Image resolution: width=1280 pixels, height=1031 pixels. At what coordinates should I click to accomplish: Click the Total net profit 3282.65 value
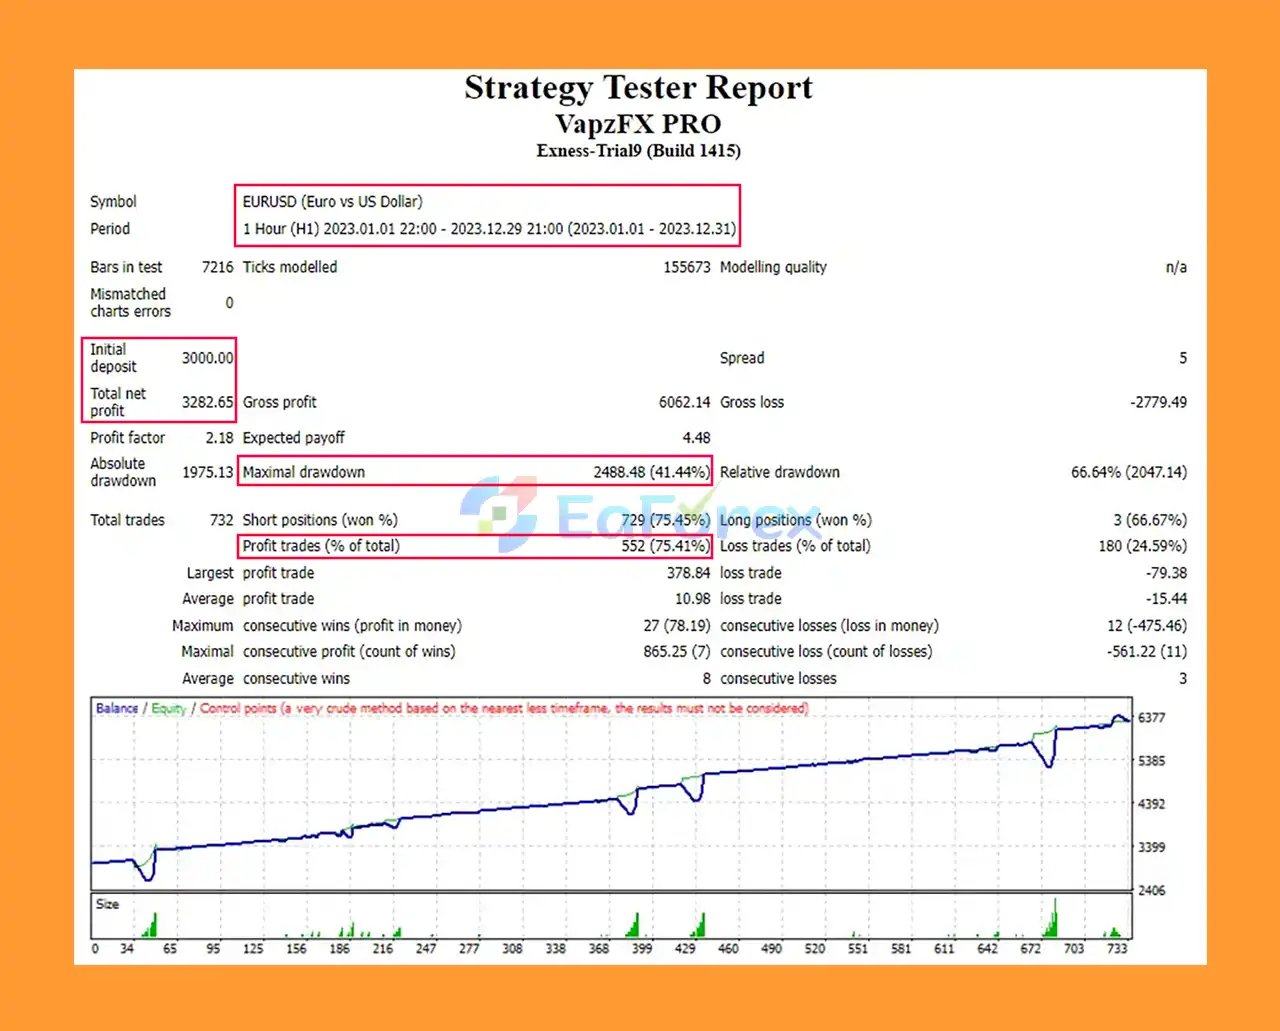208,402
